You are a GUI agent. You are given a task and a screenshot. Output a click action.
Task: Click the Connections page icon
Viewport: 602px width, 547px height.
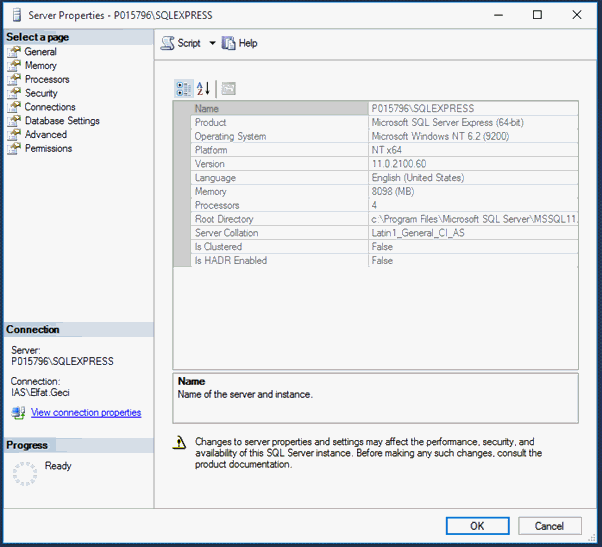(14, 107)
